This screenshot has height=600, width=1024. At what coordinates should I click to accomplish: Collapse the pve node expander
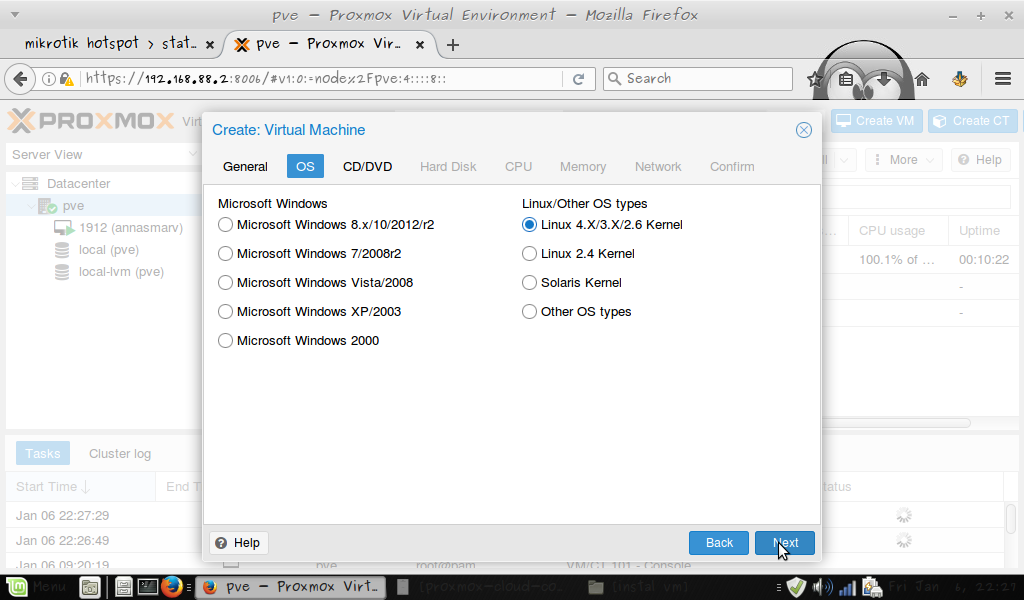tap(31, 206)
